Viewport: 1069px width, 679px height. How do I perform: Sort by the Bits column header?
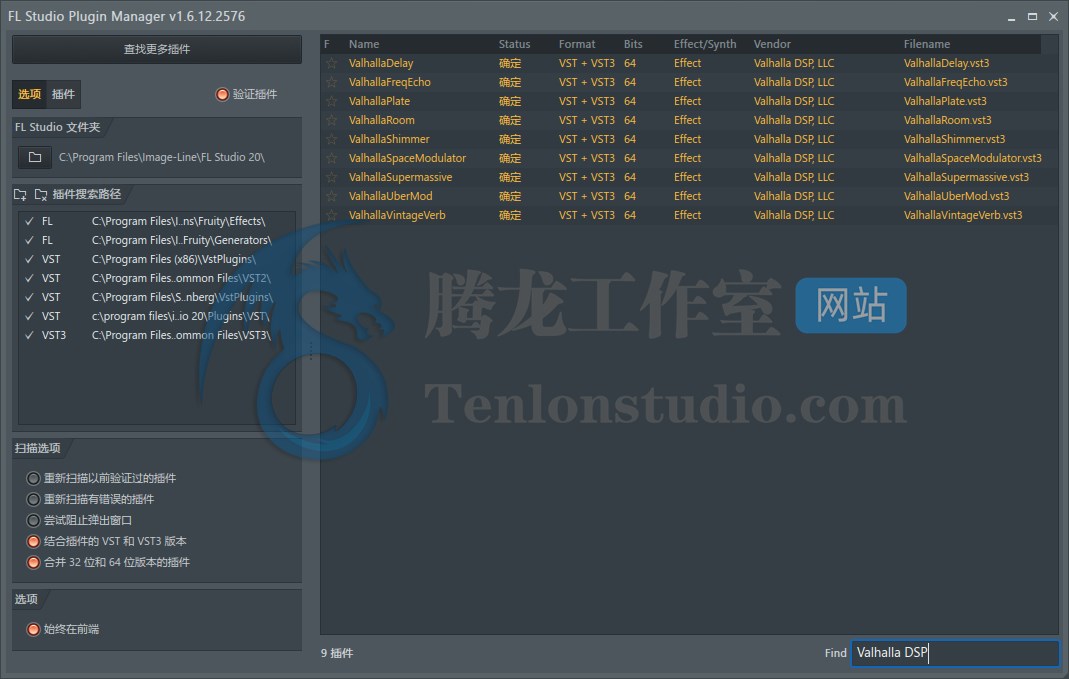[633, 44]
